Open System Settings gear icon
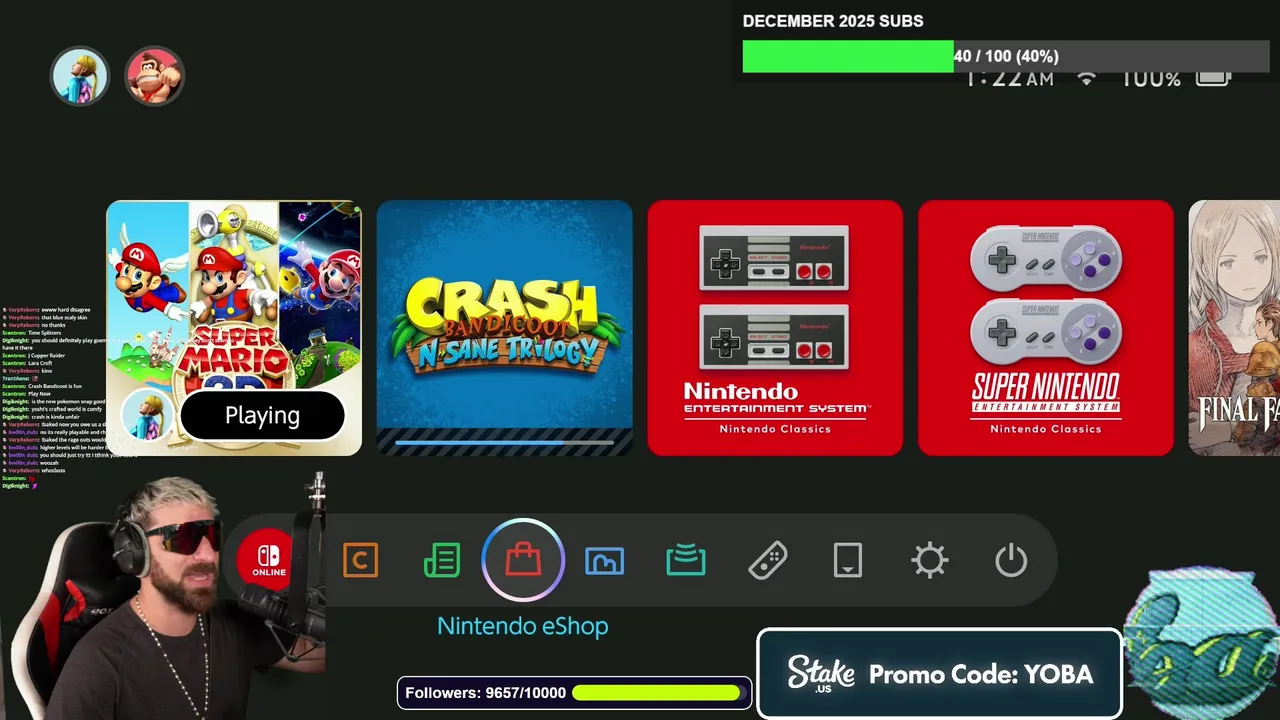The height and width of the screenshot is (720, 1280). 930,560
